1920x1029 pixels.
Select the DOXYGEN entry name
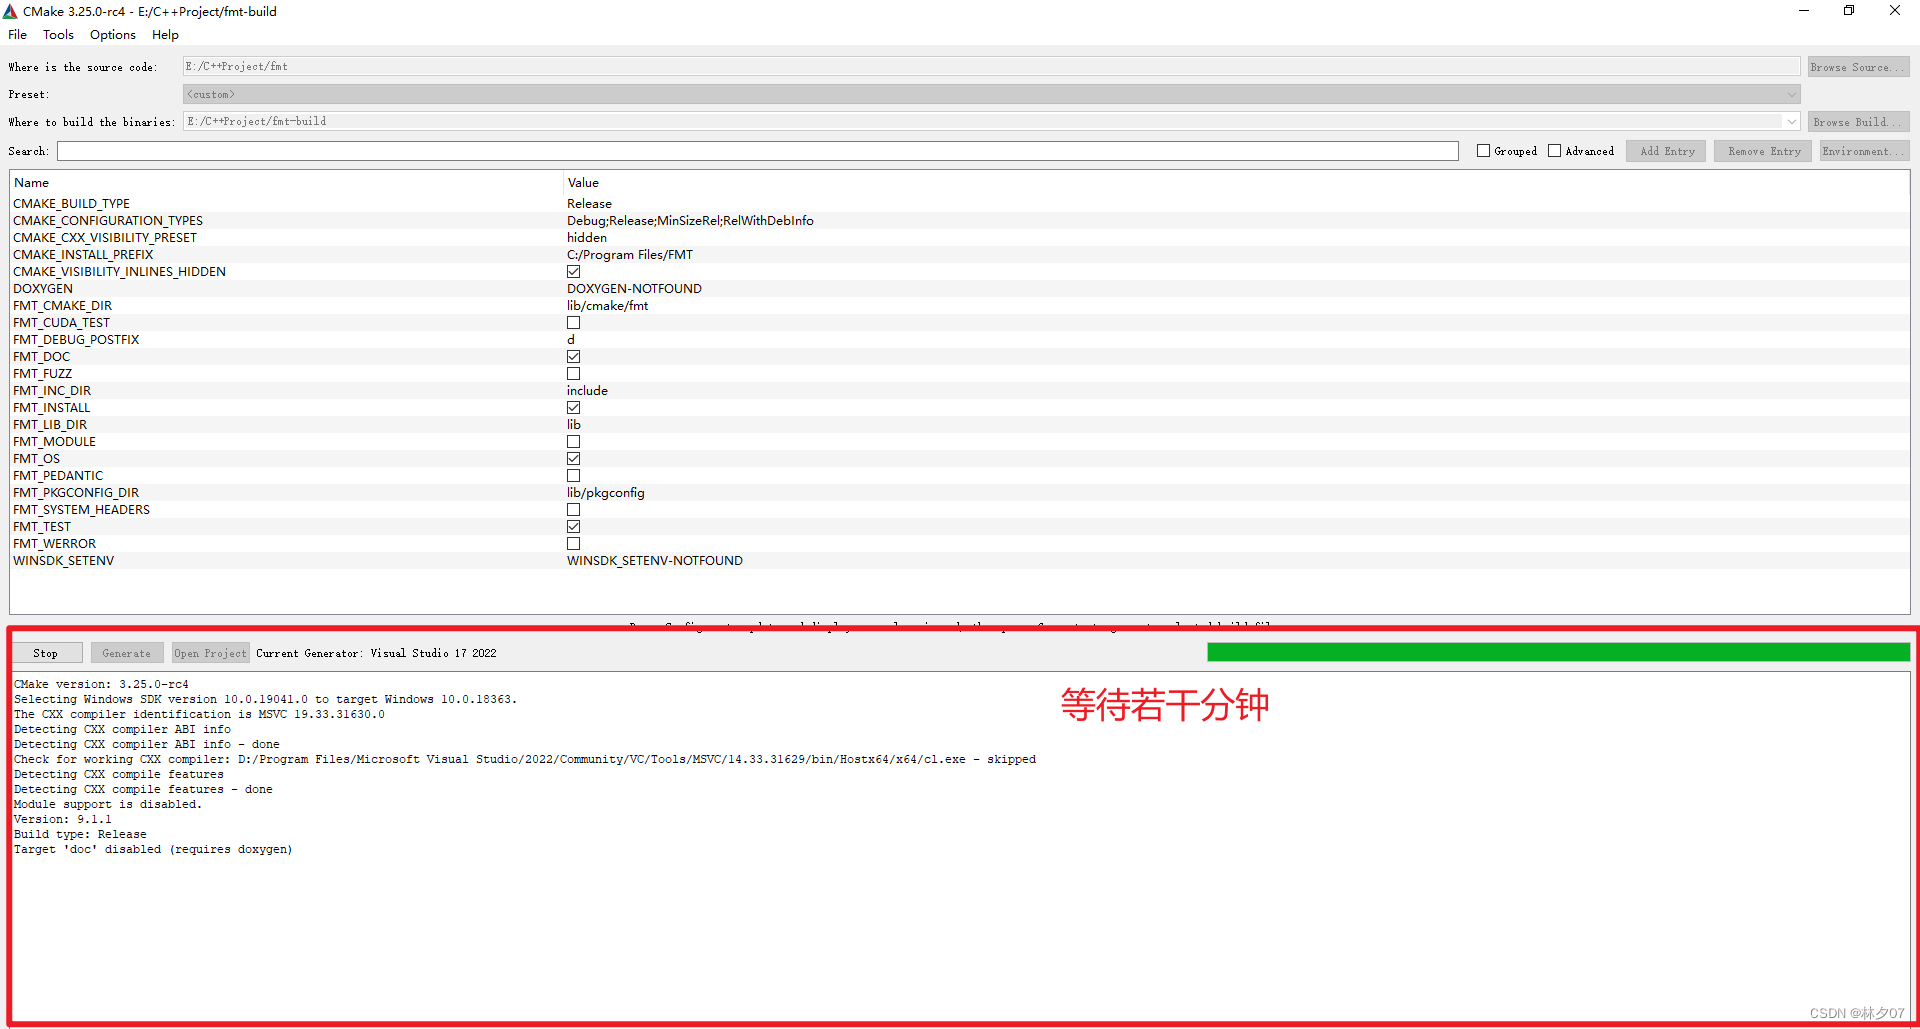(x=43, y=289)
